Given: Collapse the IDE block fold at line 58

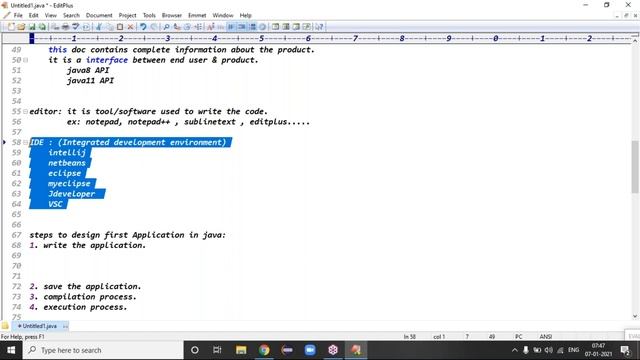Looking at the screenshot, I should coord(25,142).
